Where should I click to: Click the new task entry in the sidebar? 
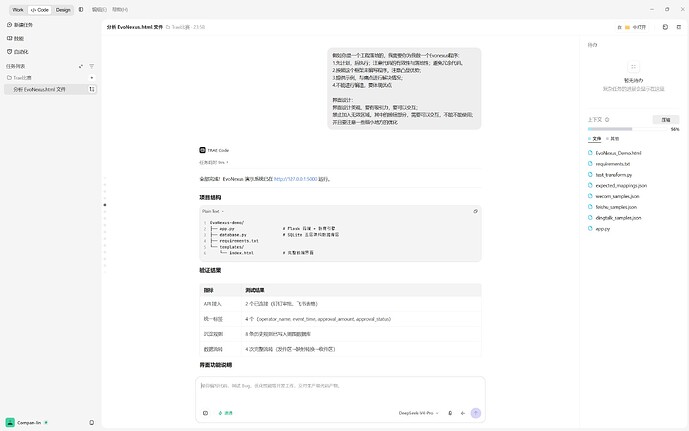pos(20,25)
